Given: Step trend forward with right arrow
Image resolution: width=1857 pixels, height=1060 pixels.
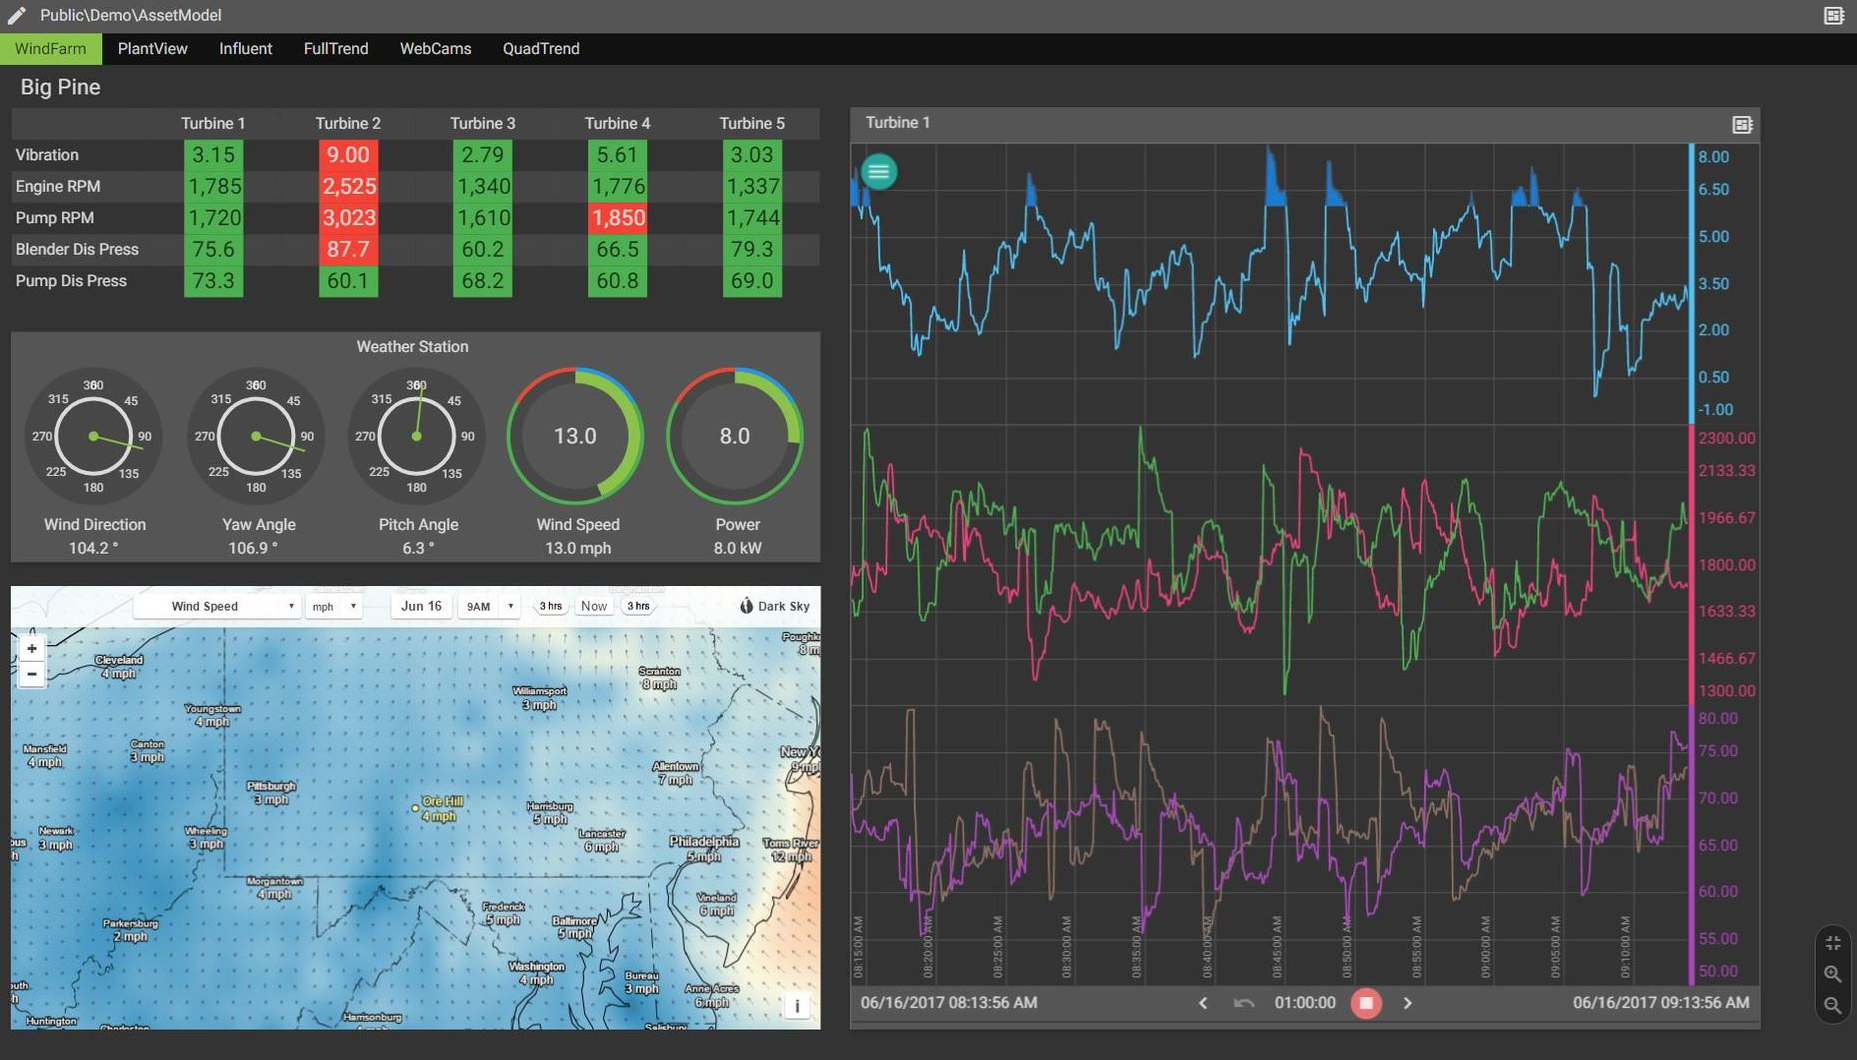Looking at the screenshot, I should (1407, 1003).
